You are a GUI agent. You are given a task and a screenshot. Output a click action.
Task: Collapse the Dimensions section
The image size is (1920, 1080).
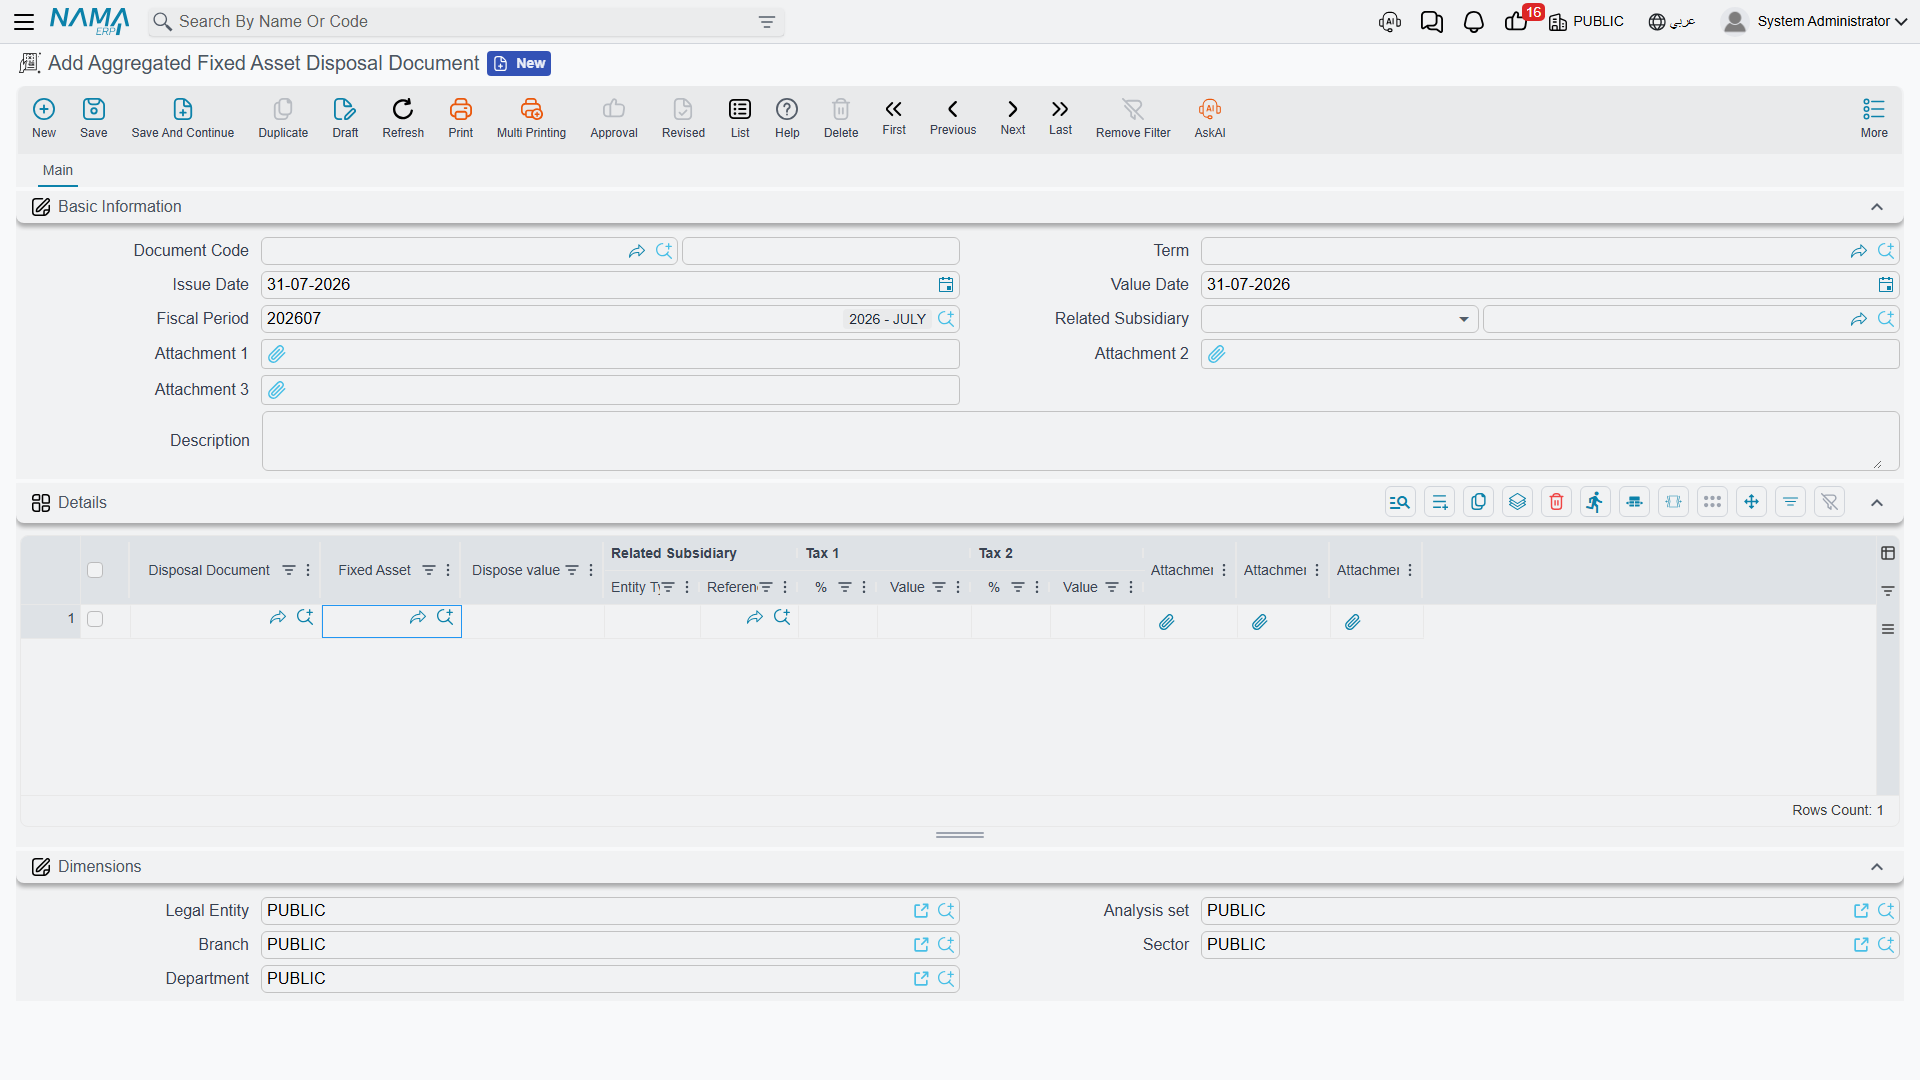point(1877,867)
